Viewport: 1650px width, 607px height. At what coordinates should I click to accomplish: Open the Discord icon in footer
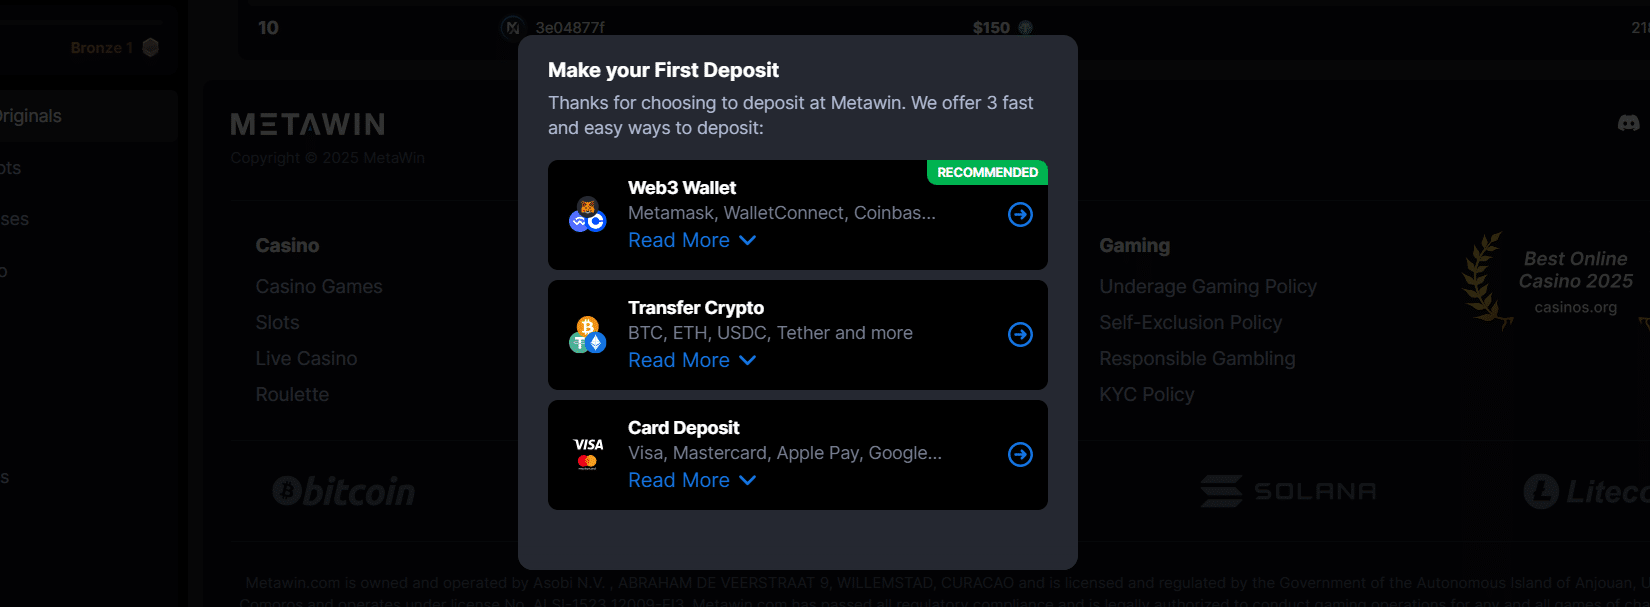point(1628,123)
